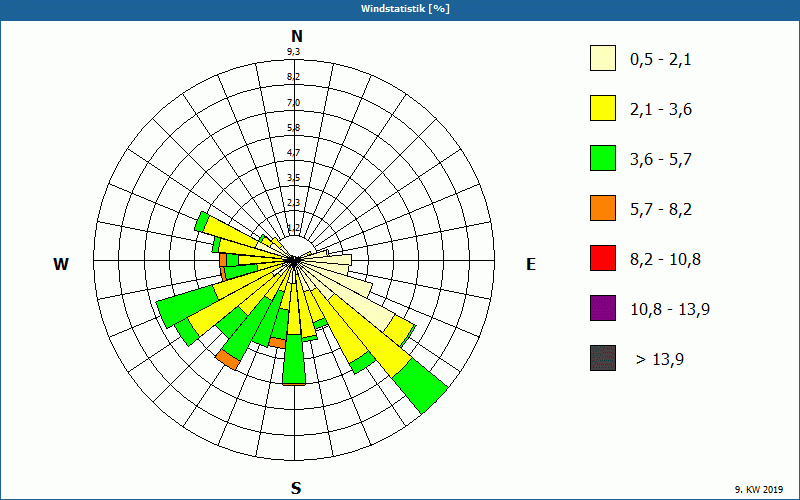Click the legend label '10,8 - 13,9'
This screenshot has width=800, height=500.
[670, 310]
